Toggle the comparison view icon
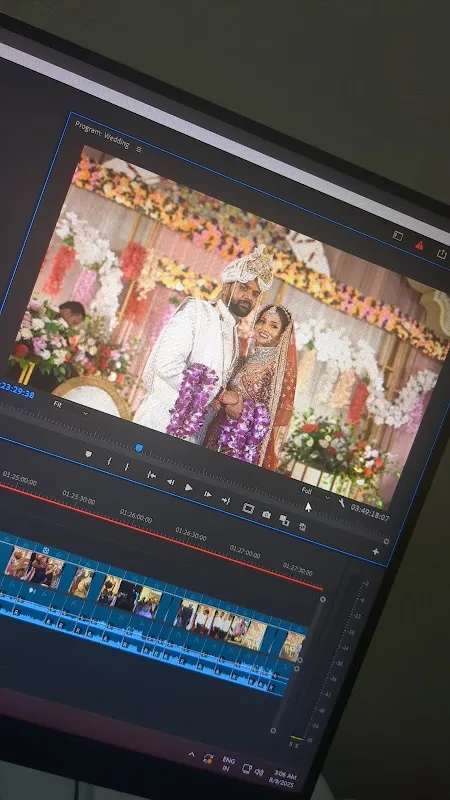This screenshot has height=800, width=450. point(284,520)
